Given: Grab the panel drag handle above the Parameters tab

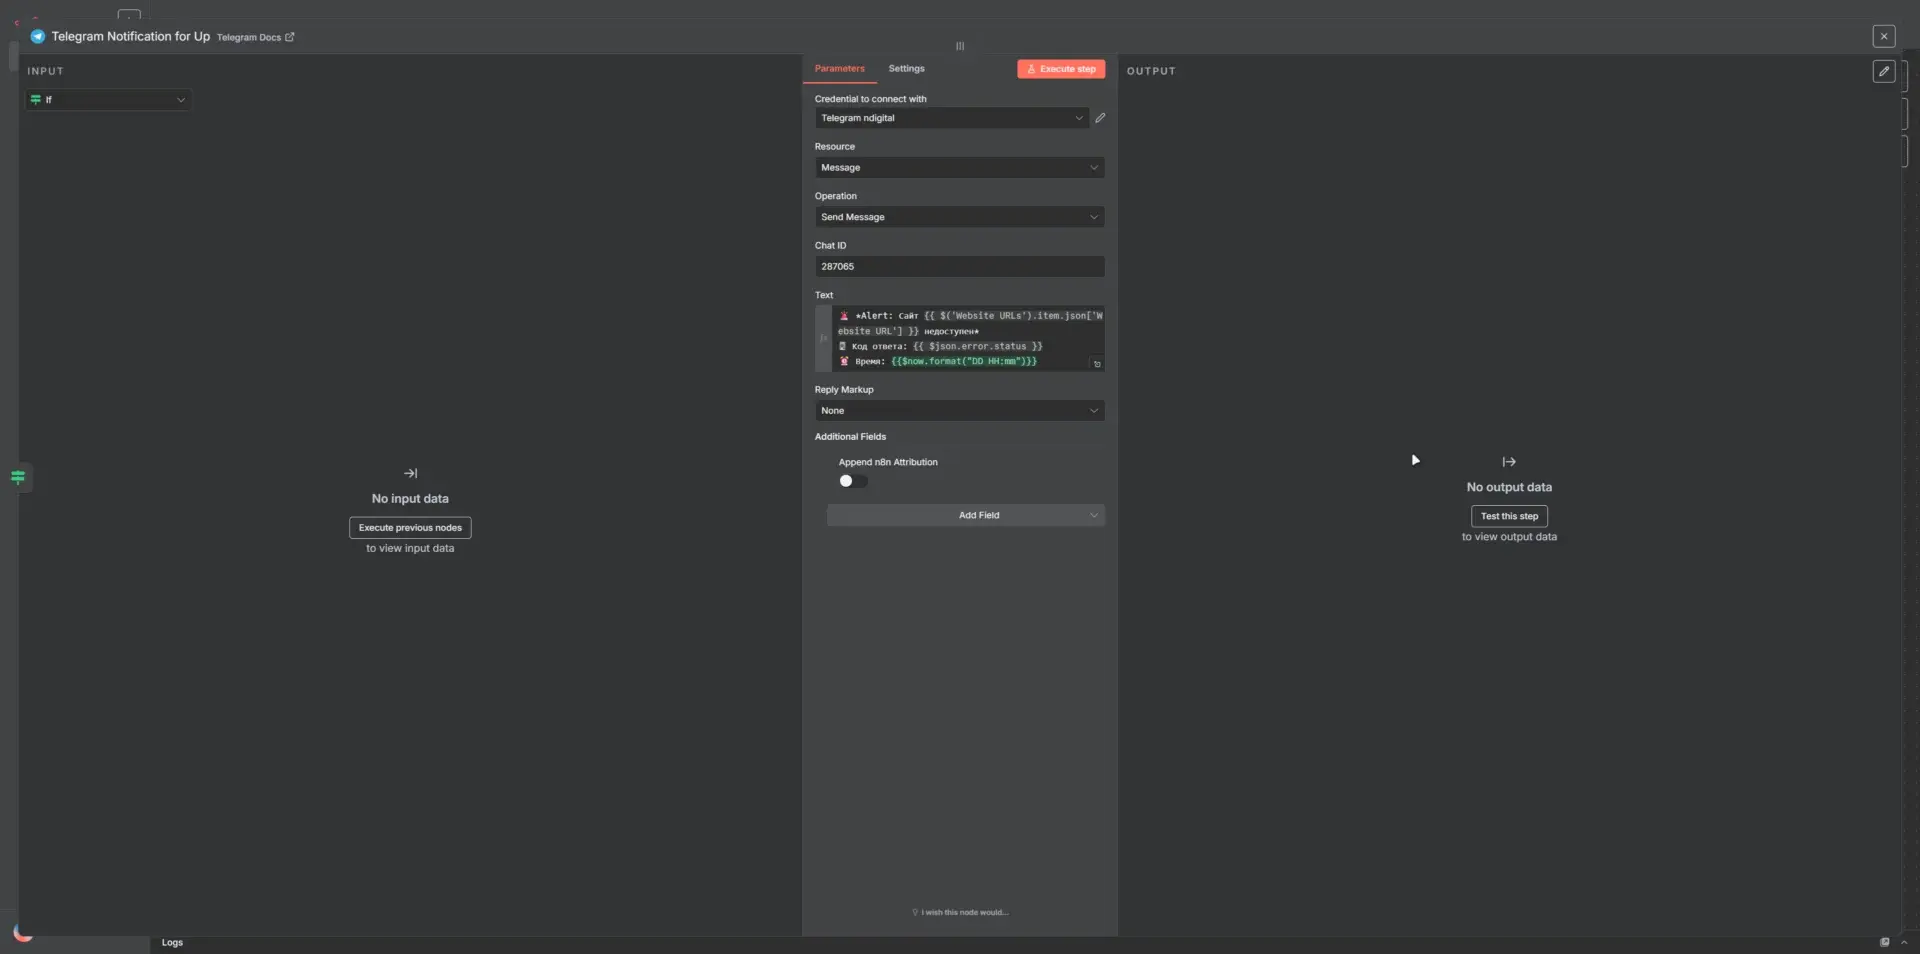Looking at the screenshot, I should 960,46.
